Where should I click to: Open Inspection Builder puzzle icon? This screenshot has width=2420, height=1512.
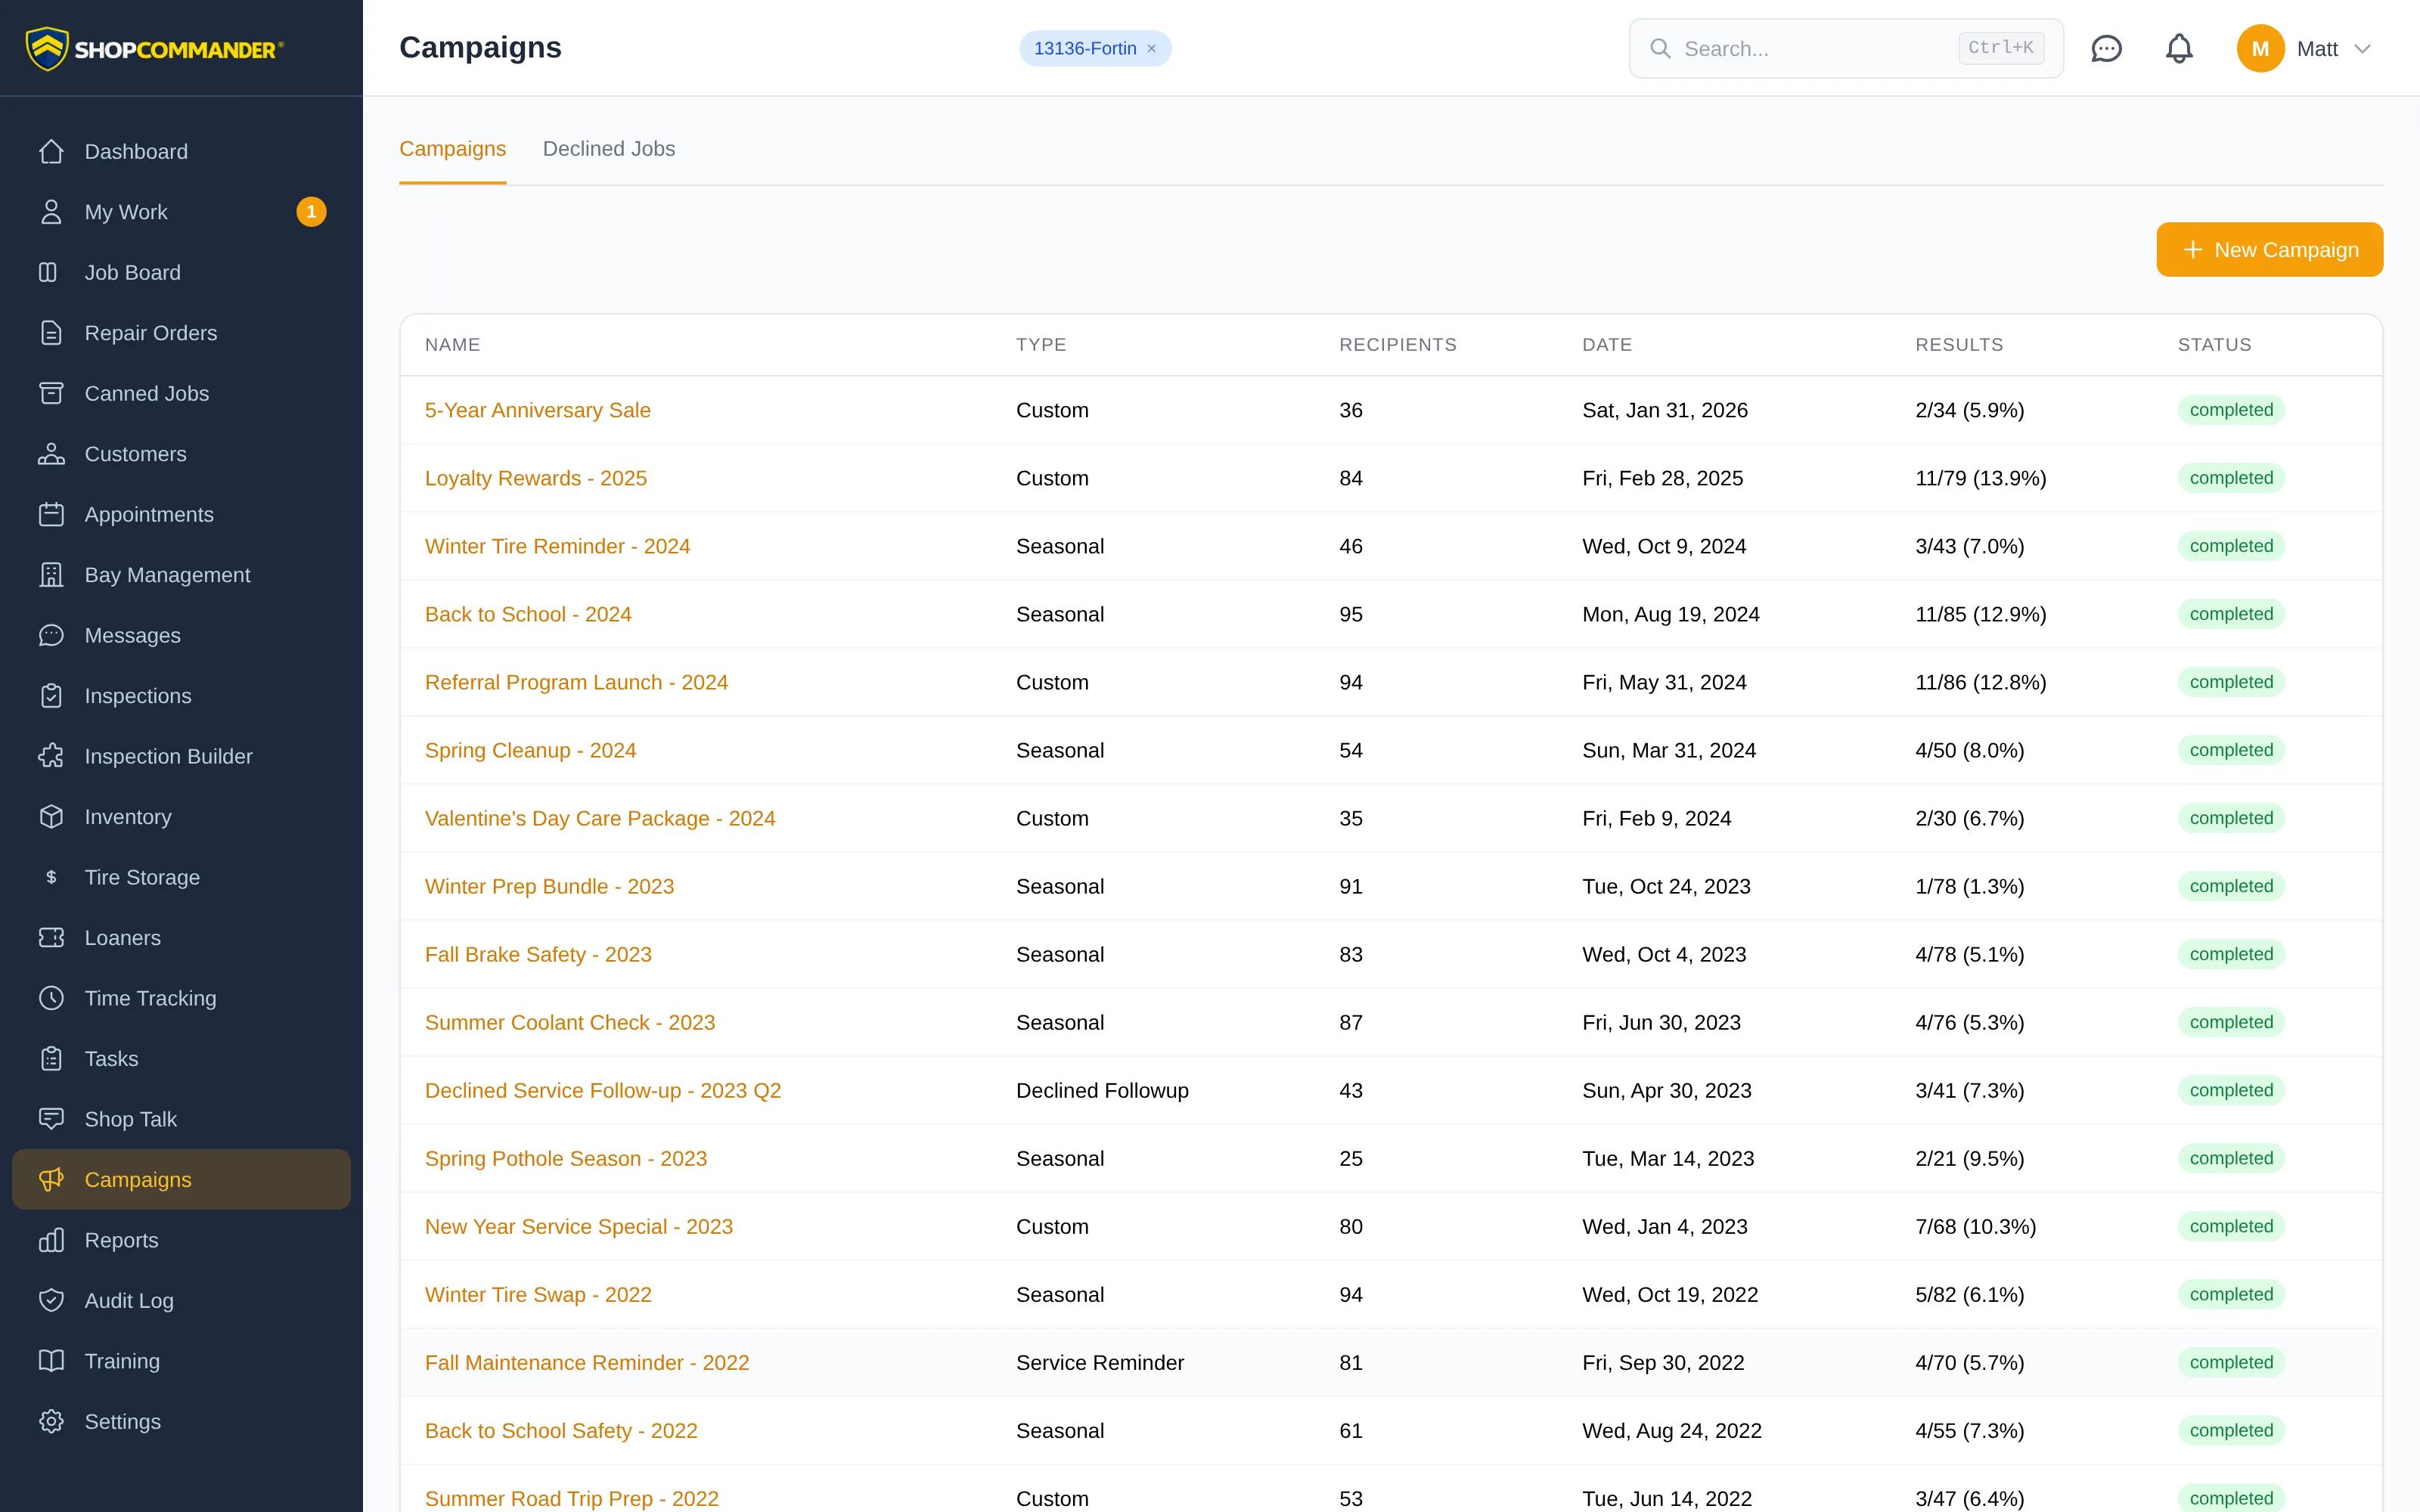pos(51,756)
